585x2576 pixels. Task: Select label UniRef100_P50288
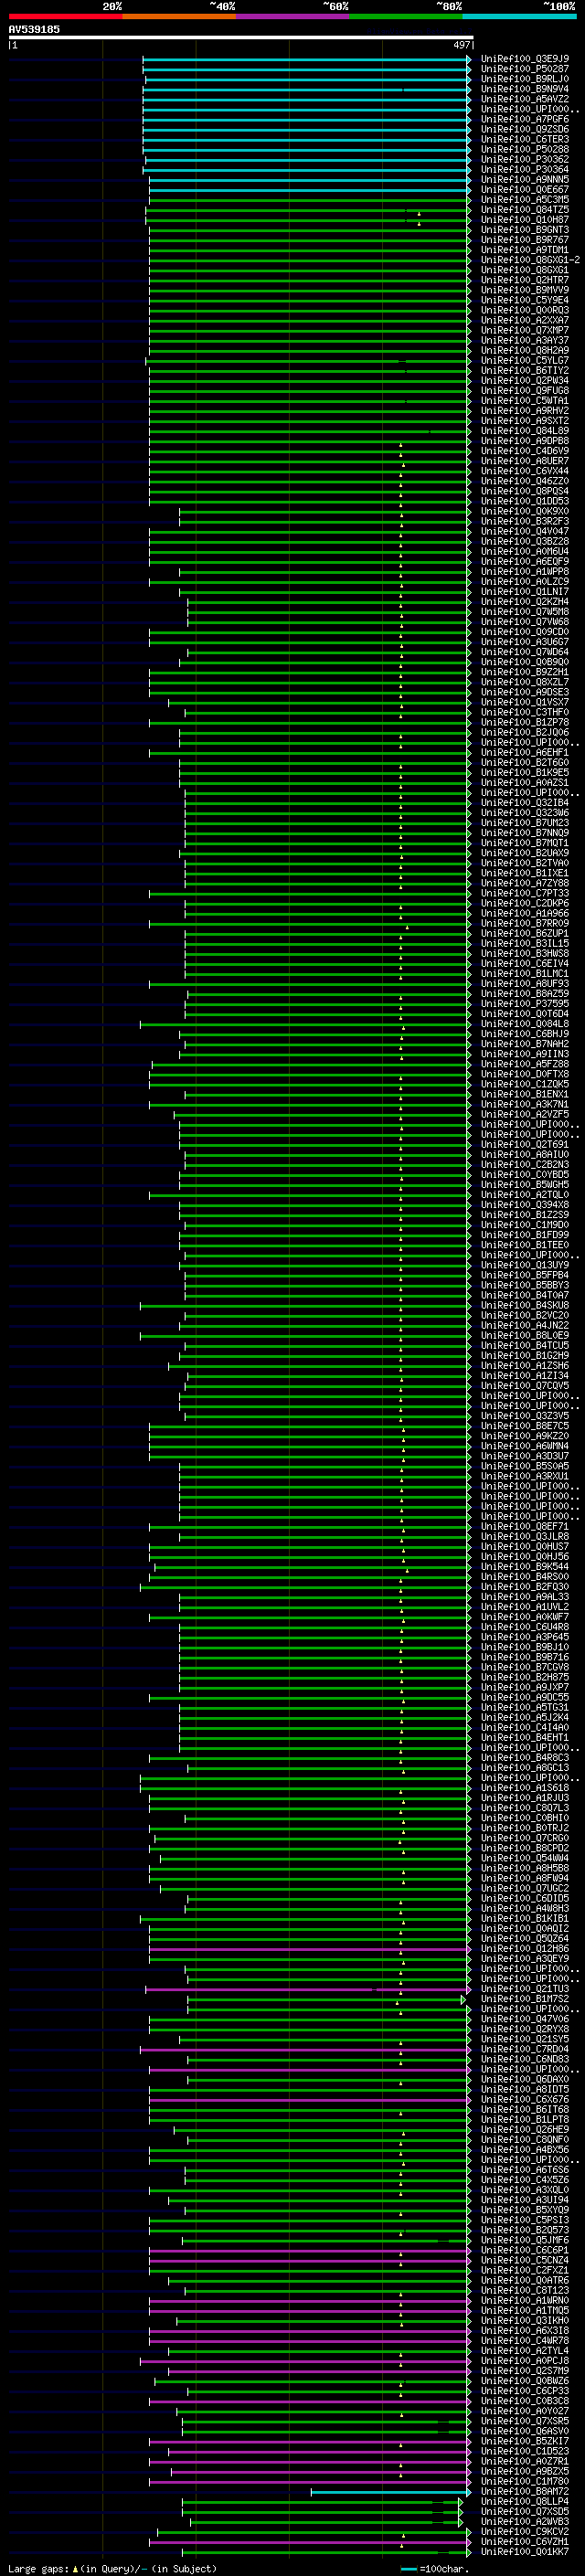(524, 149)
